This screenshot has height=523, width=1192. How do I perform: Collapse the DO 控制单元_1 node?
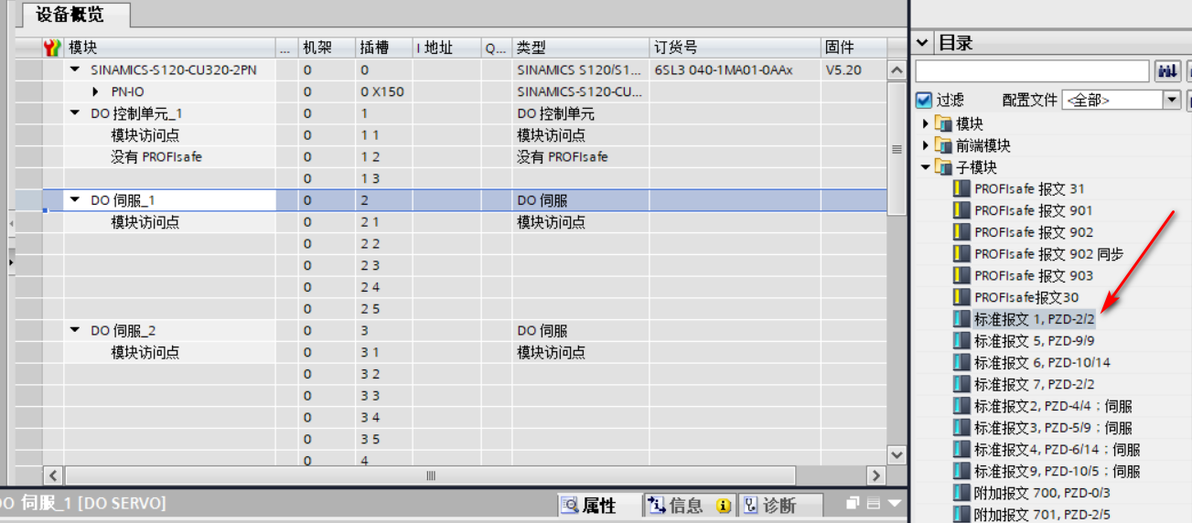click(x=74, y=114)
